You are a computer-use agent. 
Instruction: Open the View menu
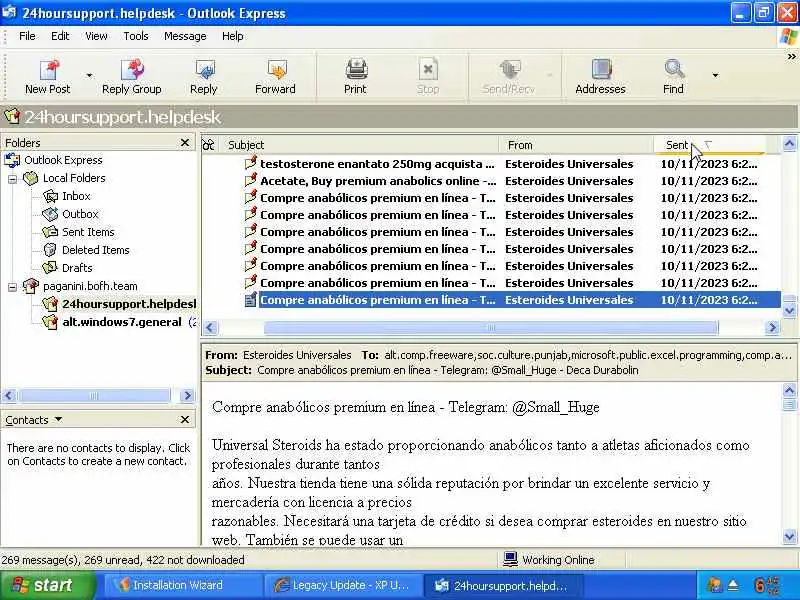pos(96,36)
